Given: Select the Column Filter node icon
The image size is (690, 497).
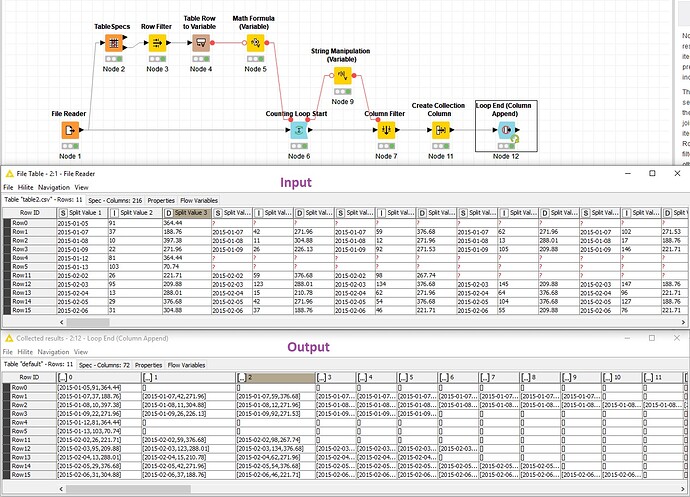Looking at the screenshot, I should (x=386, y=130).
